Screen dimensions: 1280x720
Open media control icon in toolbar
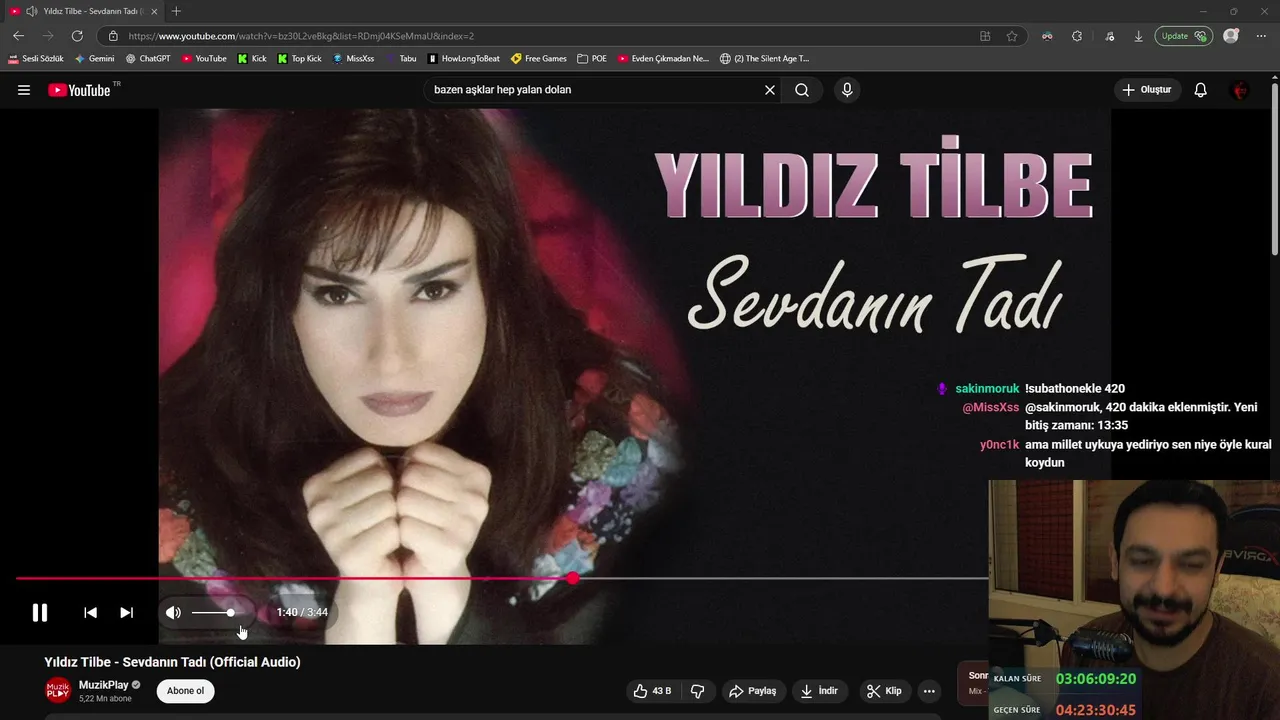(x=1110, y=36)
